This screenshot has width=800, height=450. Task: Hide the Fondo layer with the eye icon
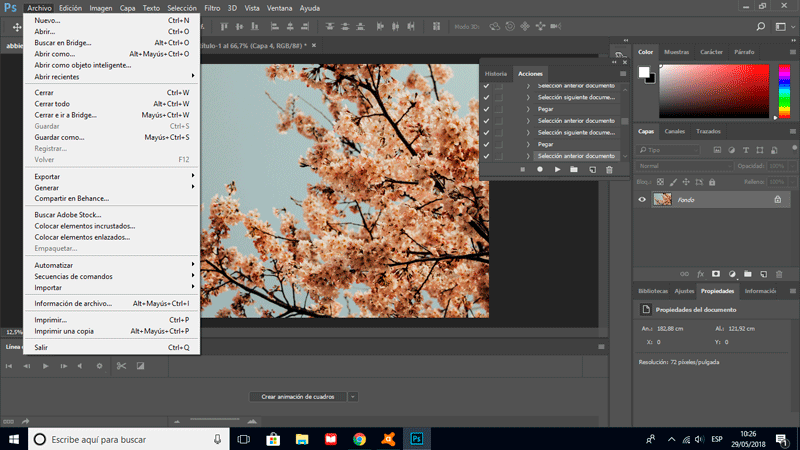point(642,200)
